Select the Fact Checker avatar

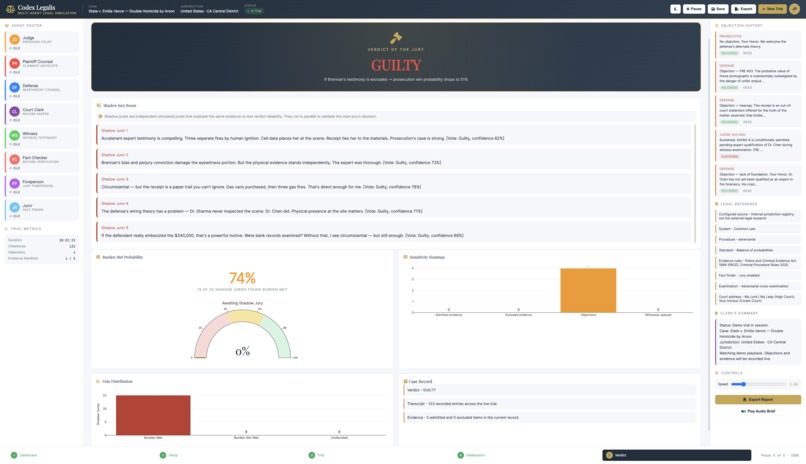pos(14,159)
